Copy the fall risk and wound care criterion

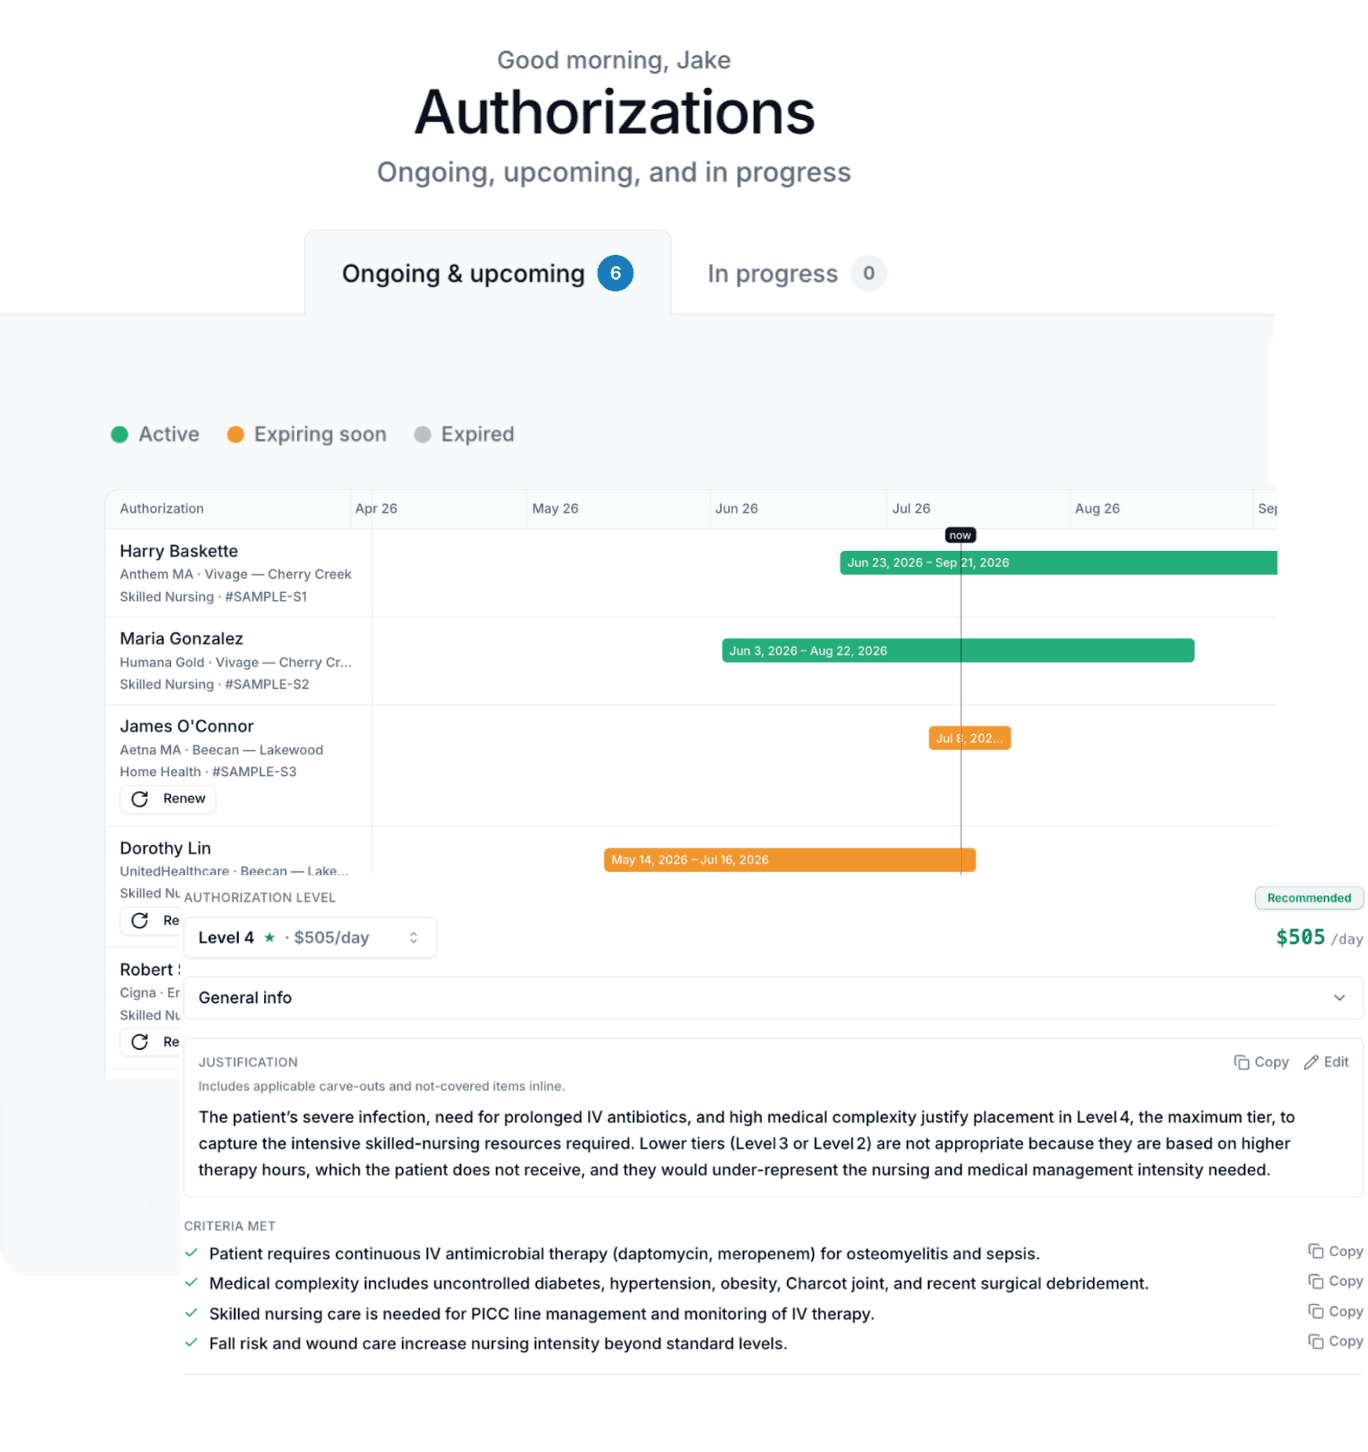[x=1335, y=1342]
